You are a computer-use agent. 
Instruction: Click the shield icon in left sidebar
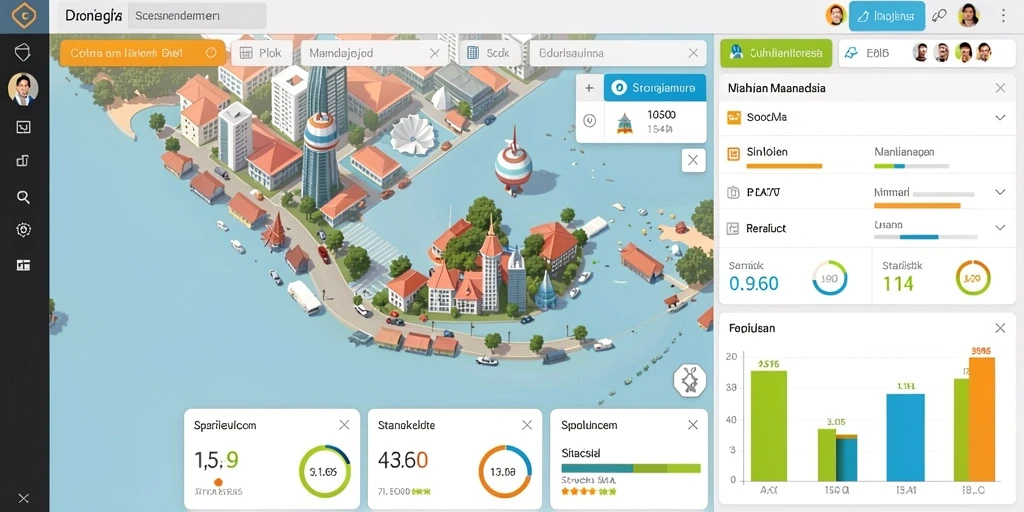pos(23,53)
